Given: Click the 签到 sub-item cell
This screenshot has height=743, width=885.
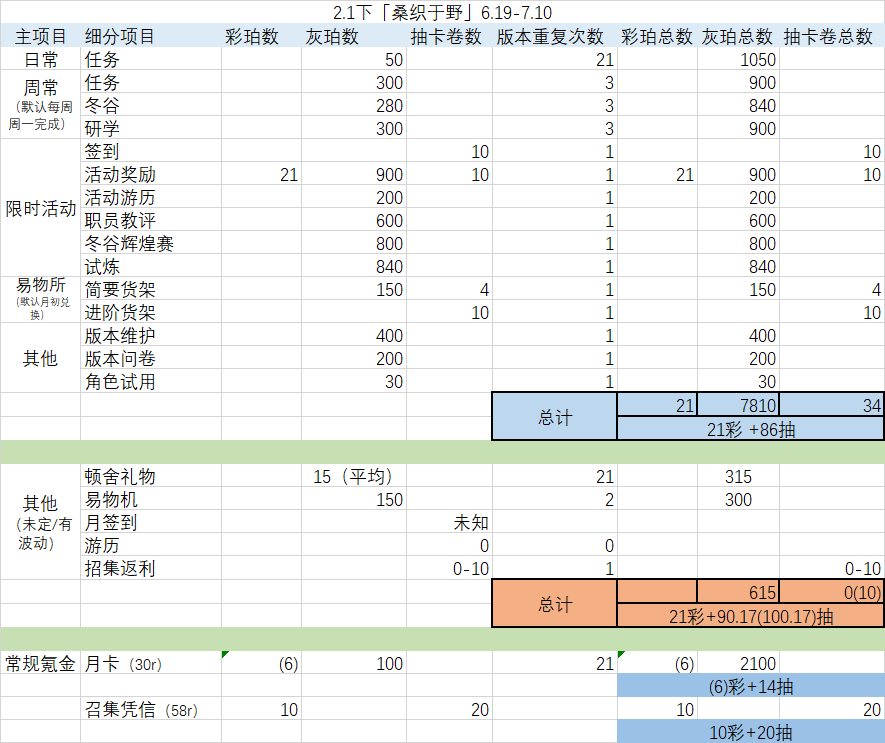Looking at the screenshot, I should point(151,151).
